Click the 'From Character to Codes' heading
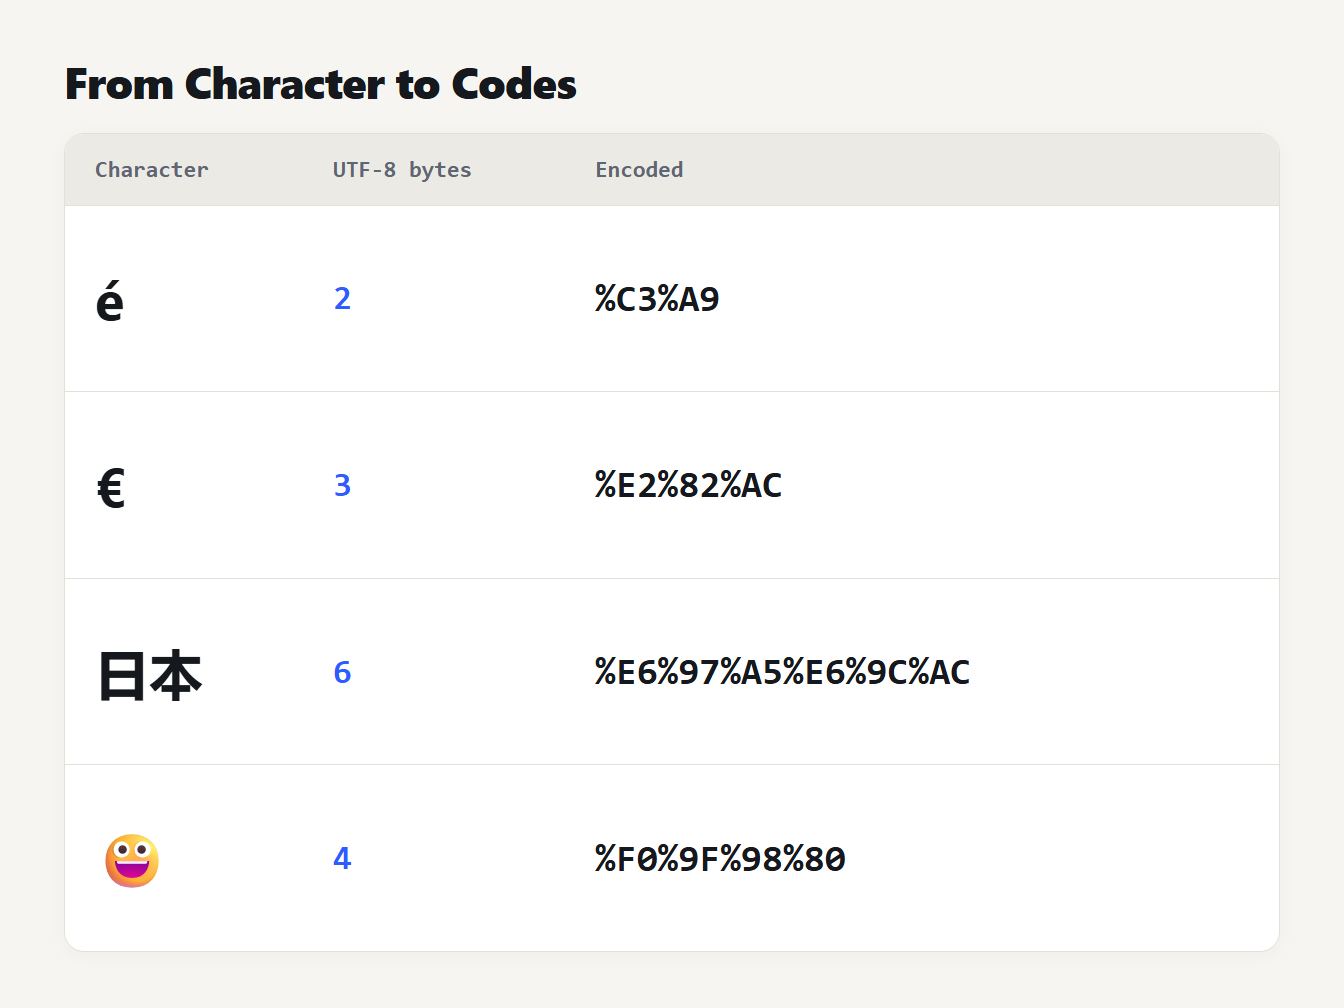 coord(321,85)
